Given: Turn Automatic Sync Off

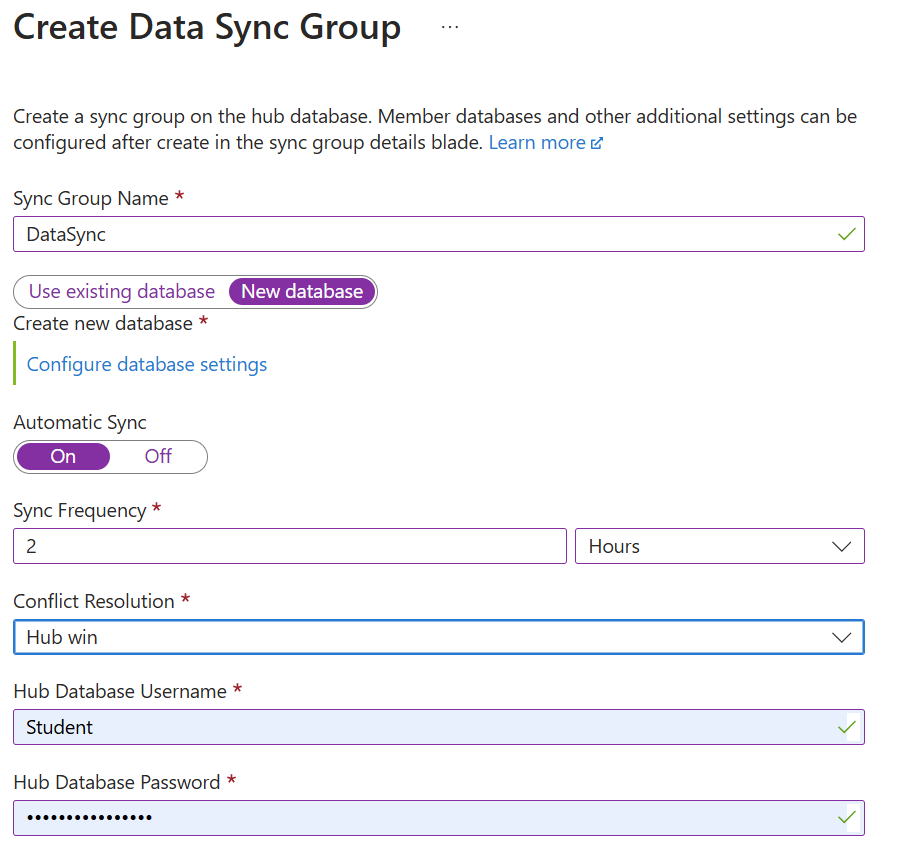Looking at the screenshot, I should tap(157, 456).
